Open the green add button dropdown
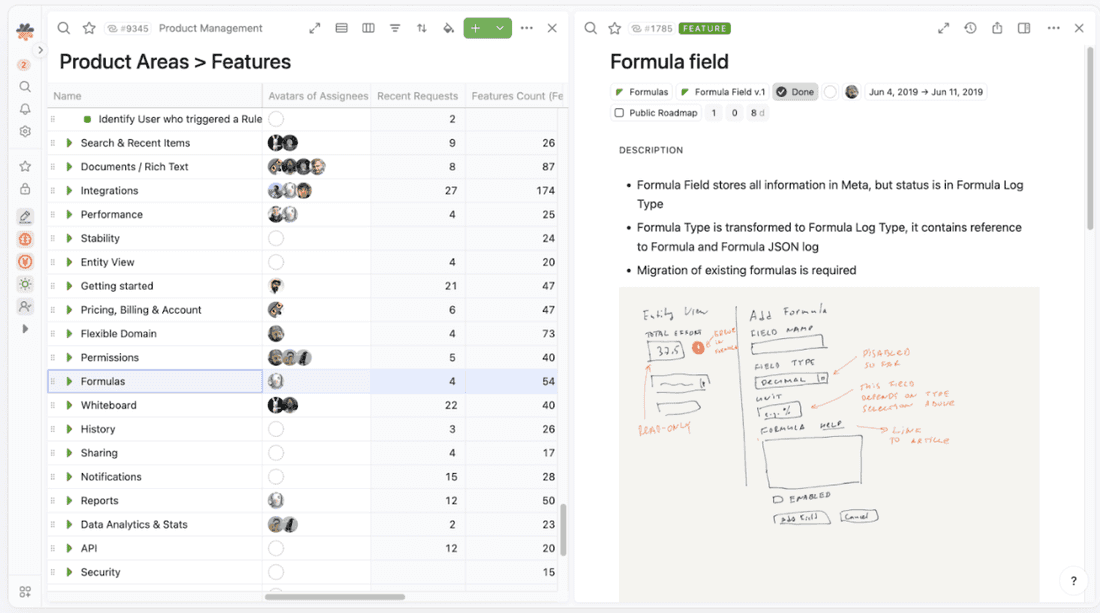Image resolution: width=1100 pixels, height=613 pixels. [502, 28]
